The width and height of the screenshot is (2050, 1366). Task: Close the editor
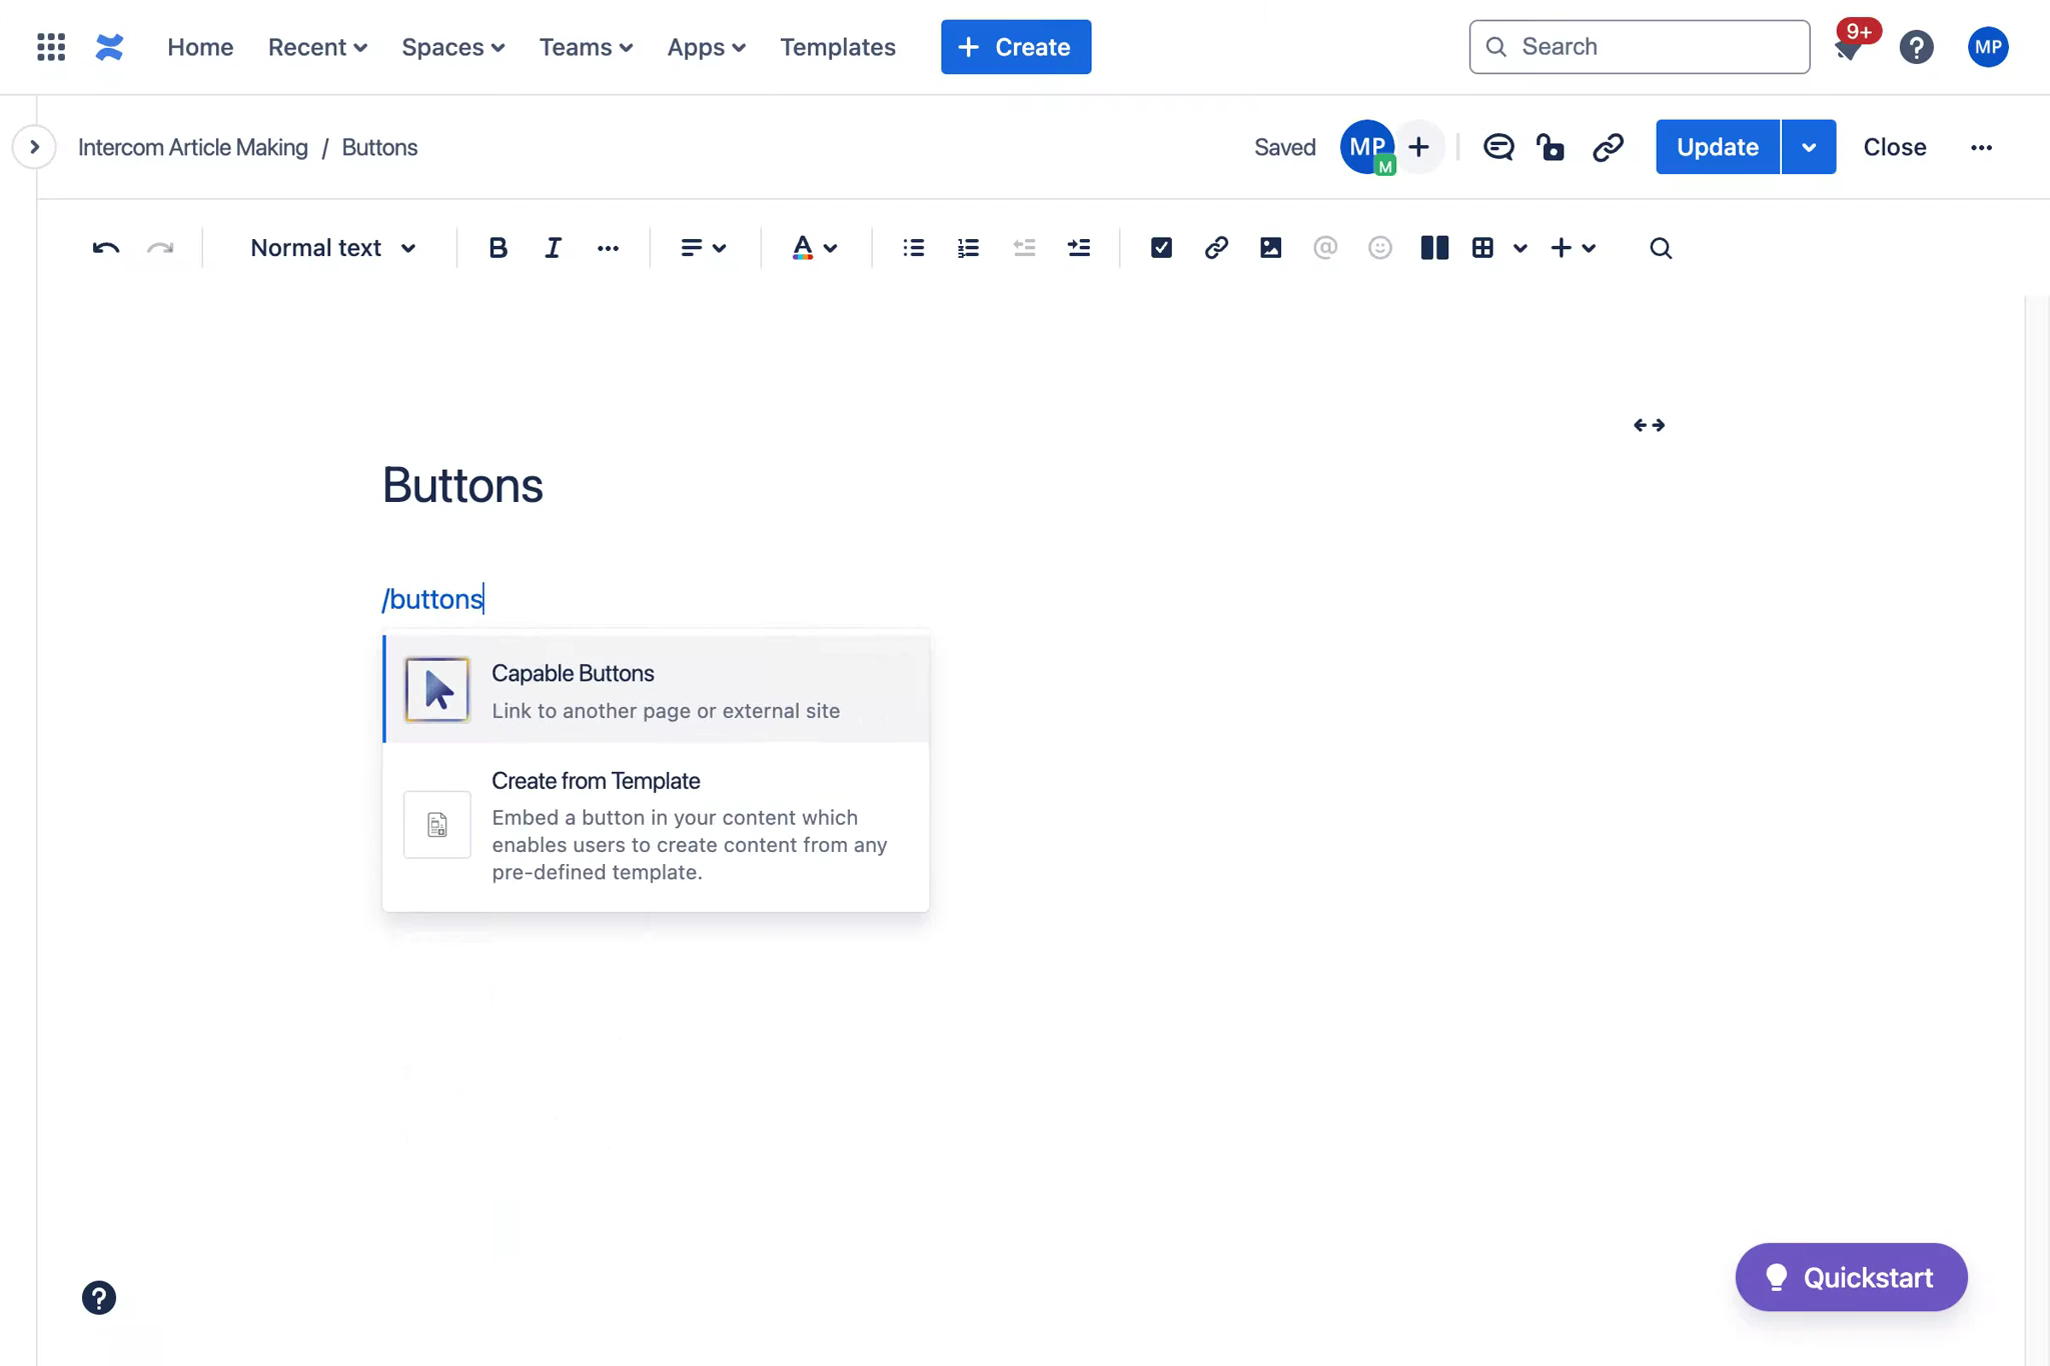[x=1894, y=147]
